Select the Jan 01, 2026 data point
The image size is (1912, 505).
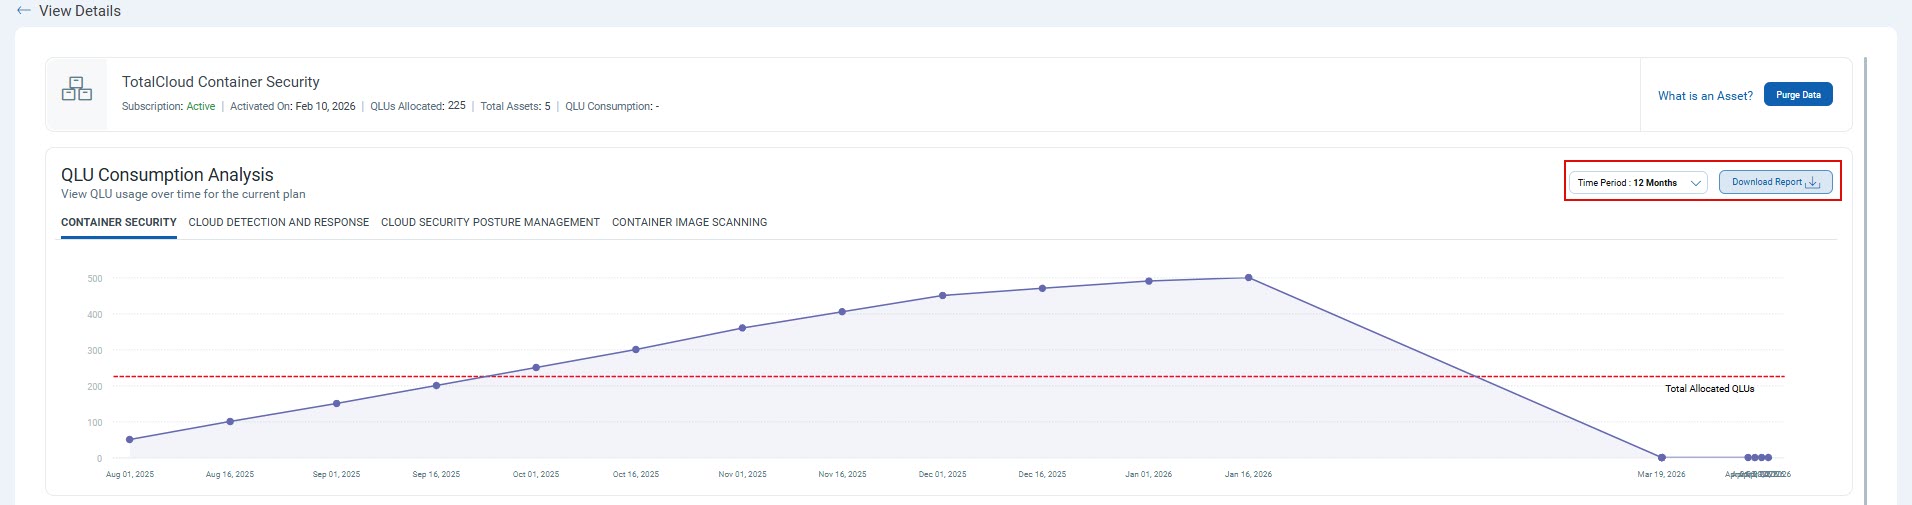1149,281
